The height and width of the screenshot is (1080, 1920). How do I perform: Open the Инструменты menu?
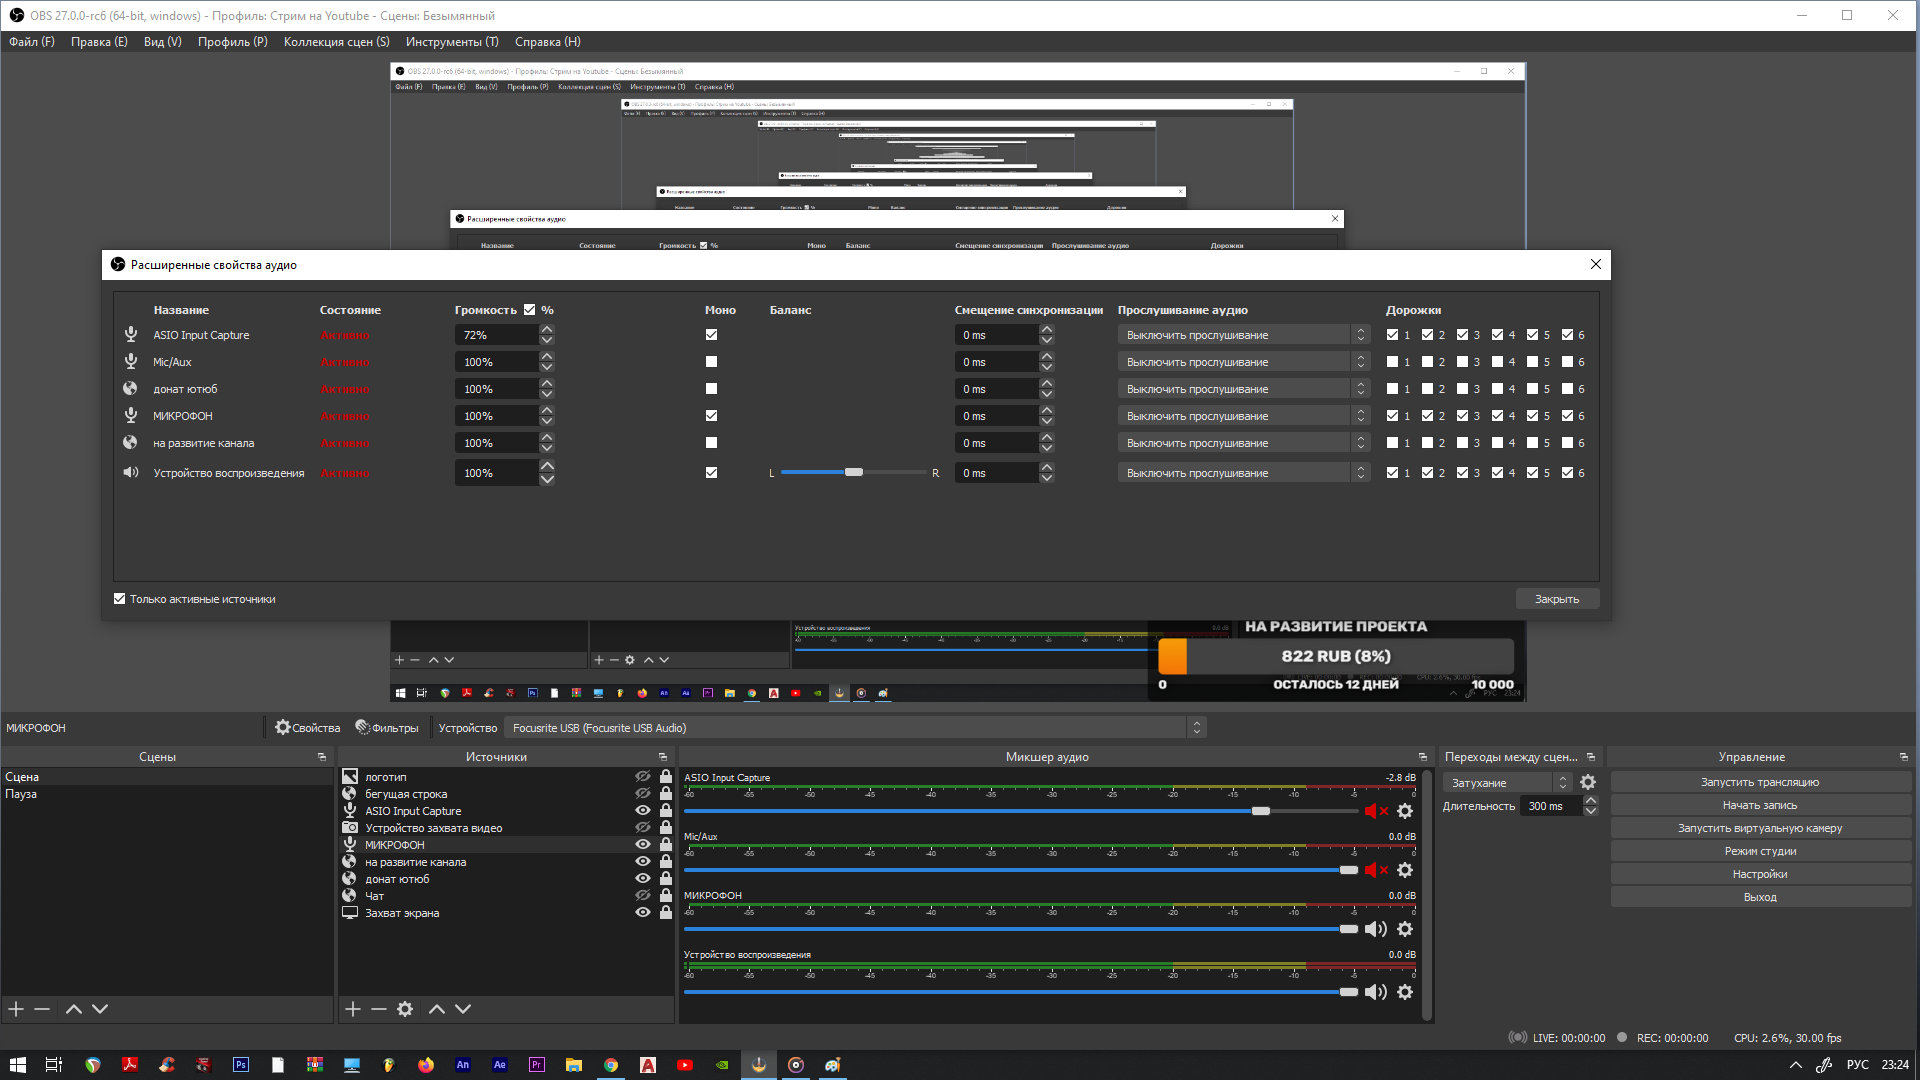(452, 42)
